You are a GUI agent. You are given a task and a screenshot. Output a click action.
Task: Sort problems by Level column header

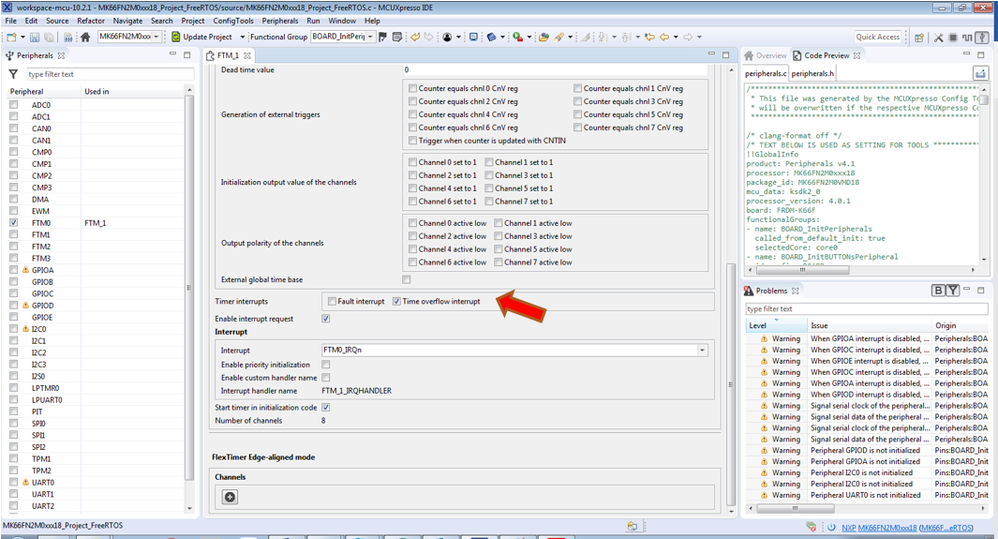776,325
